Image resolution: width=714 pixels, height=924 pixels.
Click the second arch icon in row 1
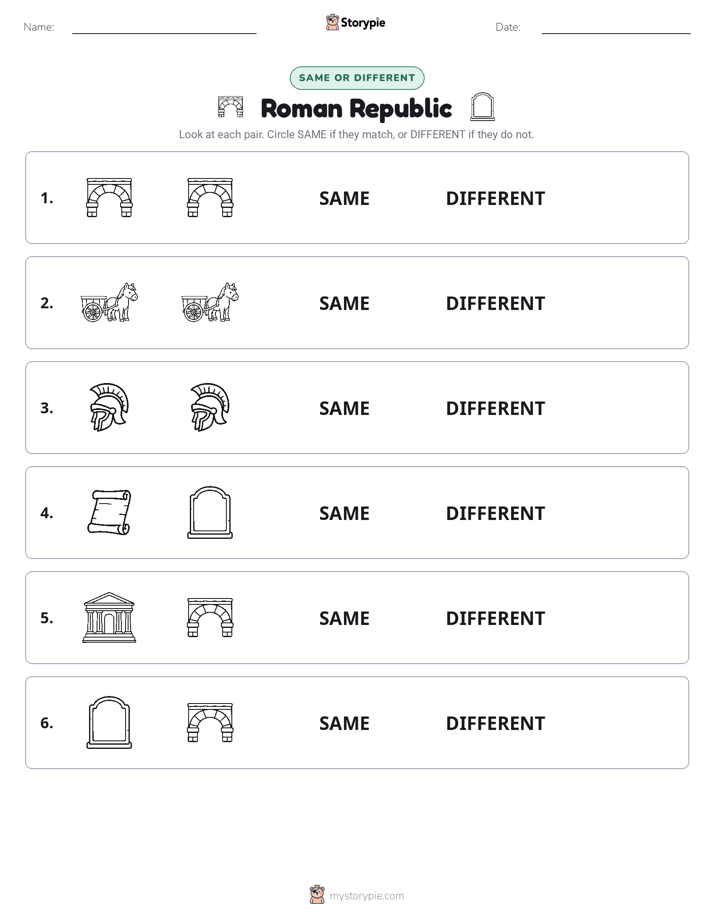(x=210, y=197)
